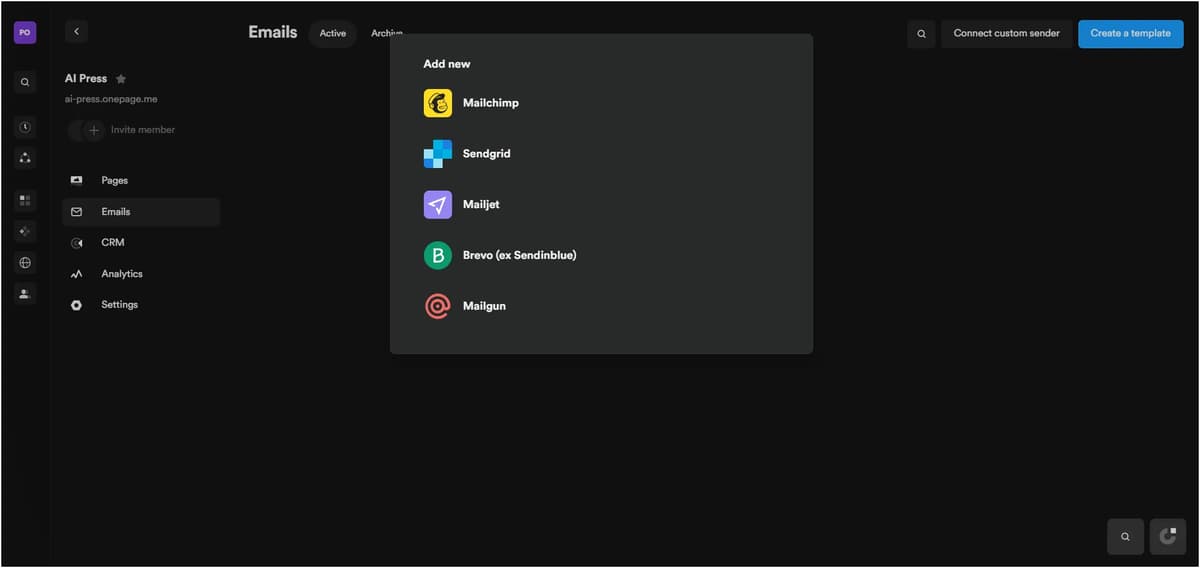Click Connect custom sender button
Screen dimensions: 1200x568
coord(1007,34)
